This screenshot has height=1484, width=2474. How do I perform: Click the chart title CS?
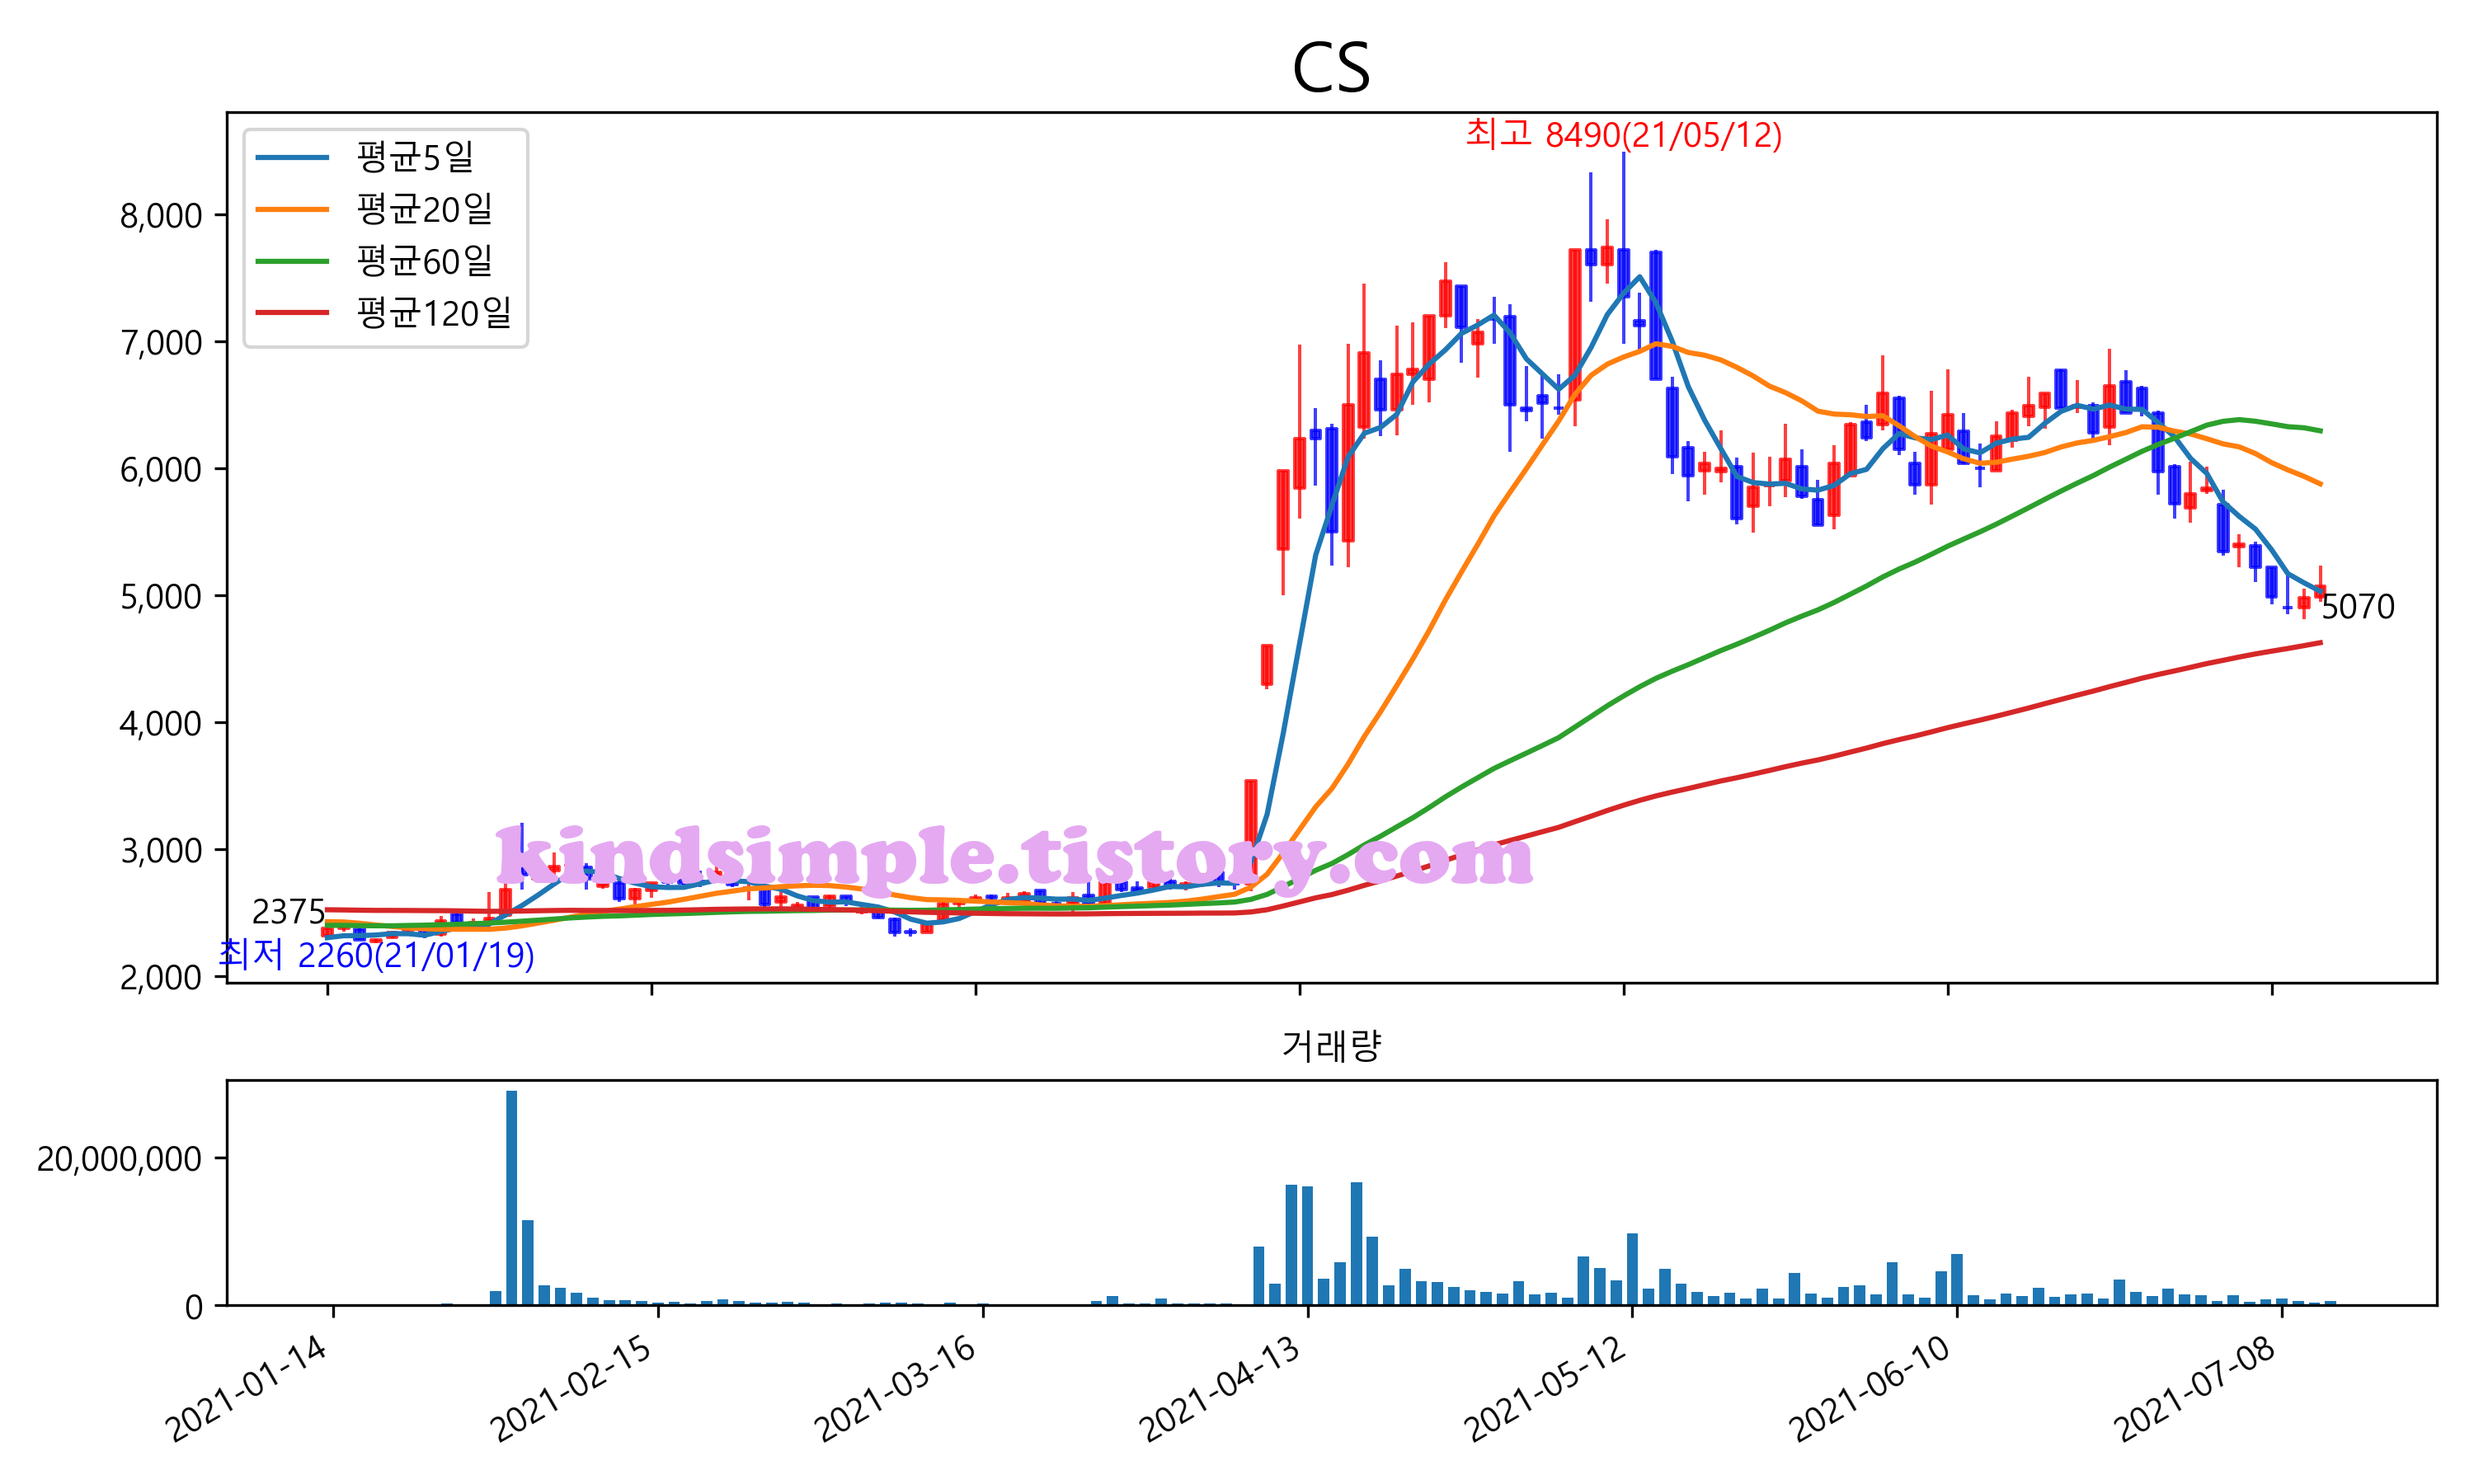coord(1330,68)
